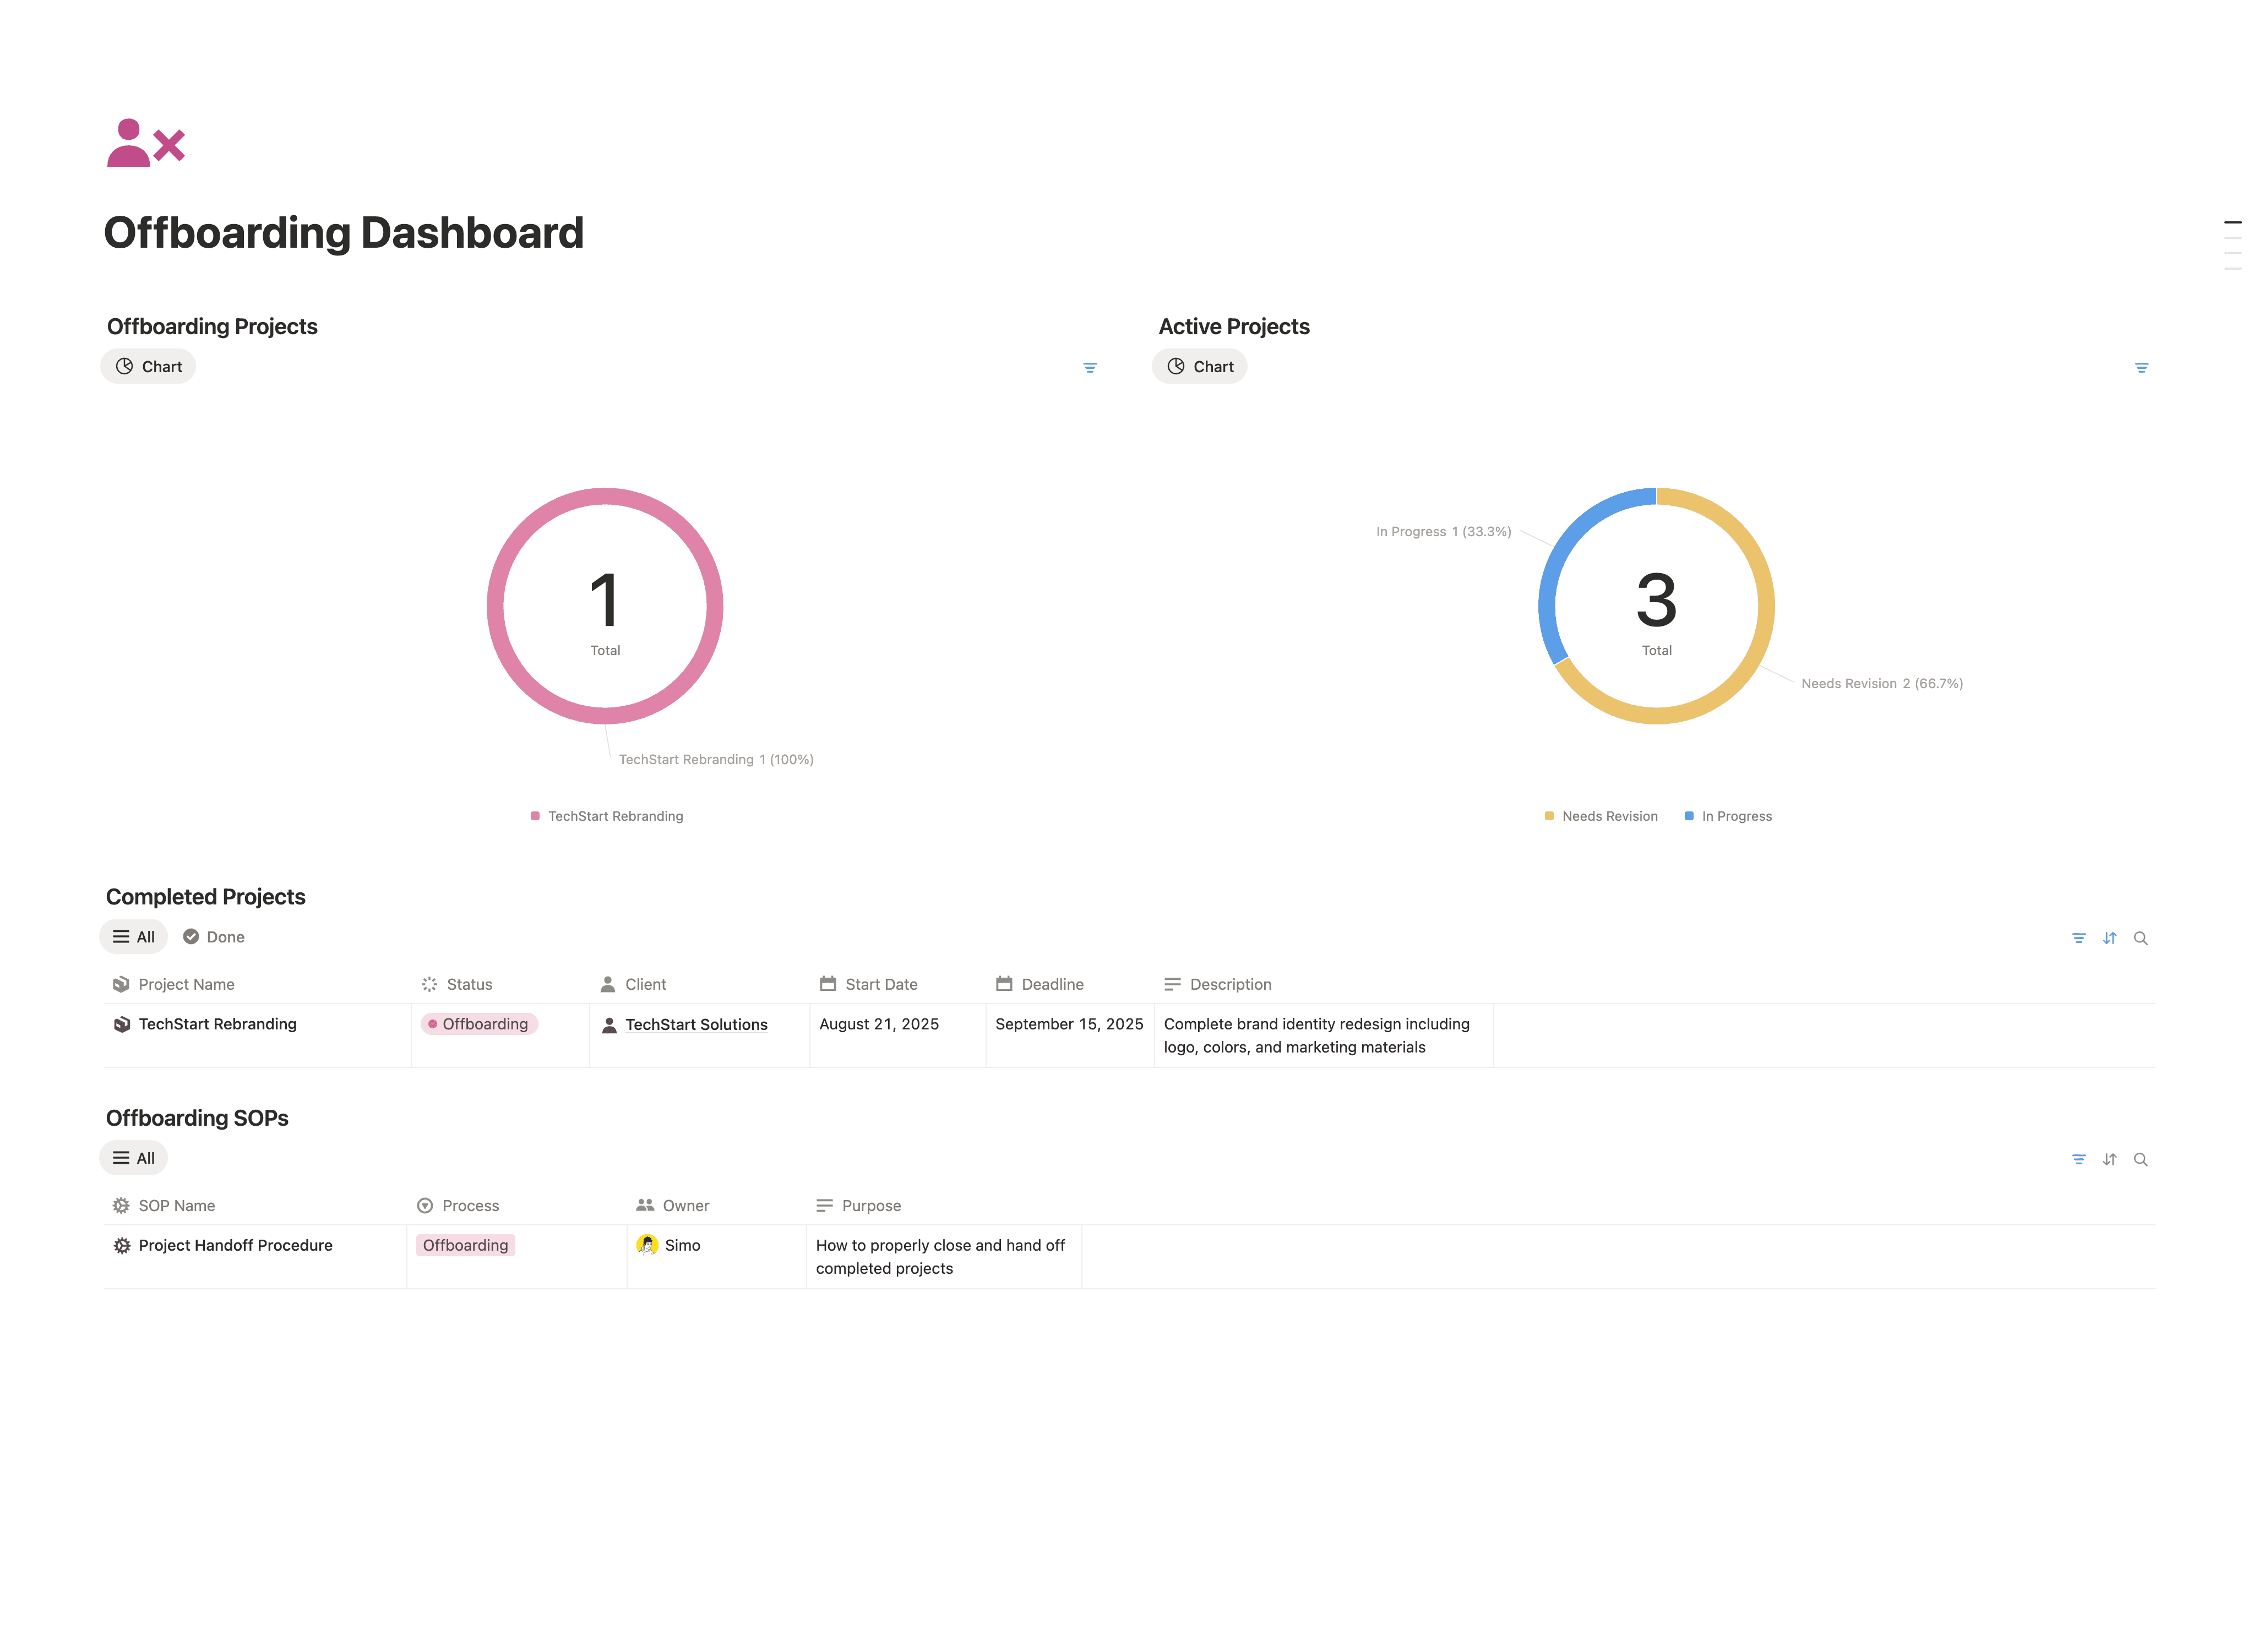The width and height of the screenshot is (2264, 1652).
Task: Open Completed Projects filter icon
Action: pos(2078,938)
